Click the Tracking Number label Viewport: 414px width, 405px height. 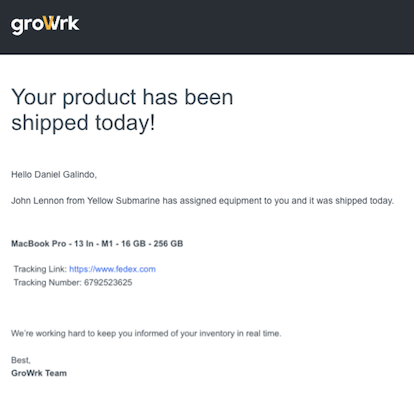pos(47,283)
